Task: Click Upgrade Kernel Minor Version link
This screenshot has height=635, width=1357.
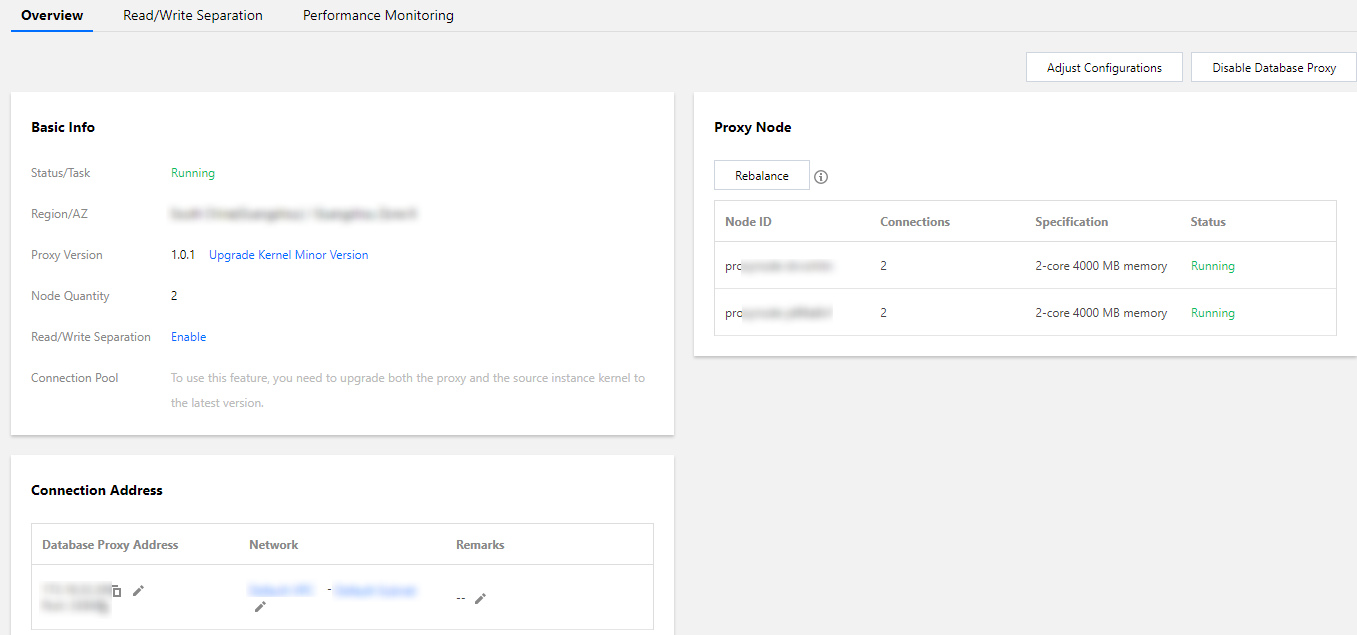Action: coord(288,255)
